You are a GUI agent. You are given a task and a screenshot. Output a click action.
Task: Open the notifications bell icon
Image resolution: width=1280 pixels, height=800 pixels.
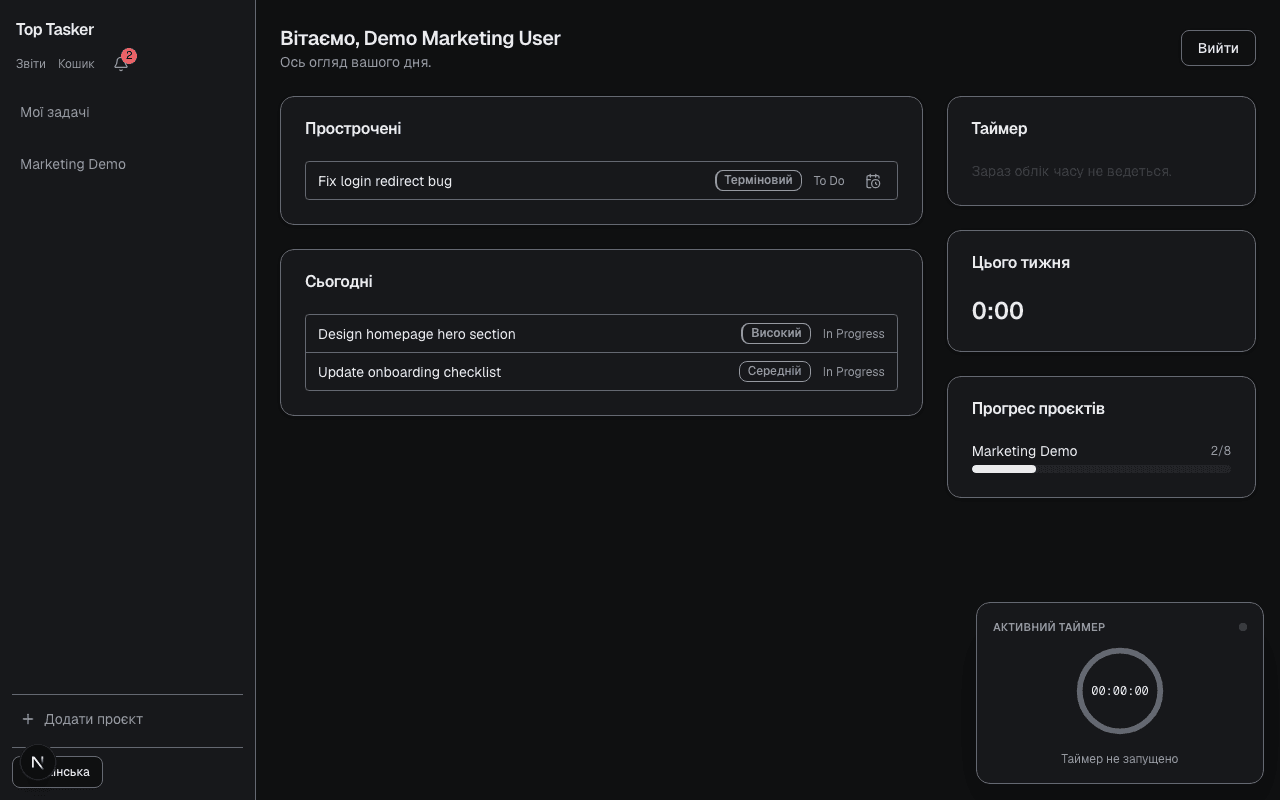click(x=121, y=64)
